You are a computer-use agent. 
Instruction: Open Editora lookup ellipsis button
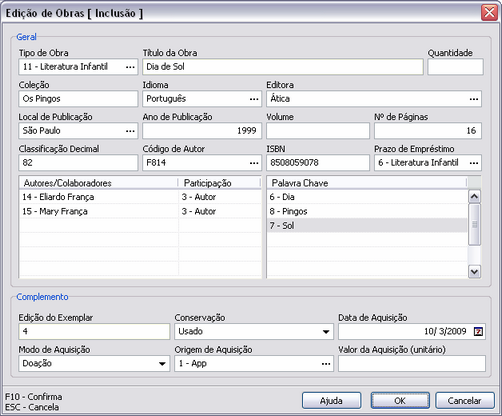click(474, 99)
